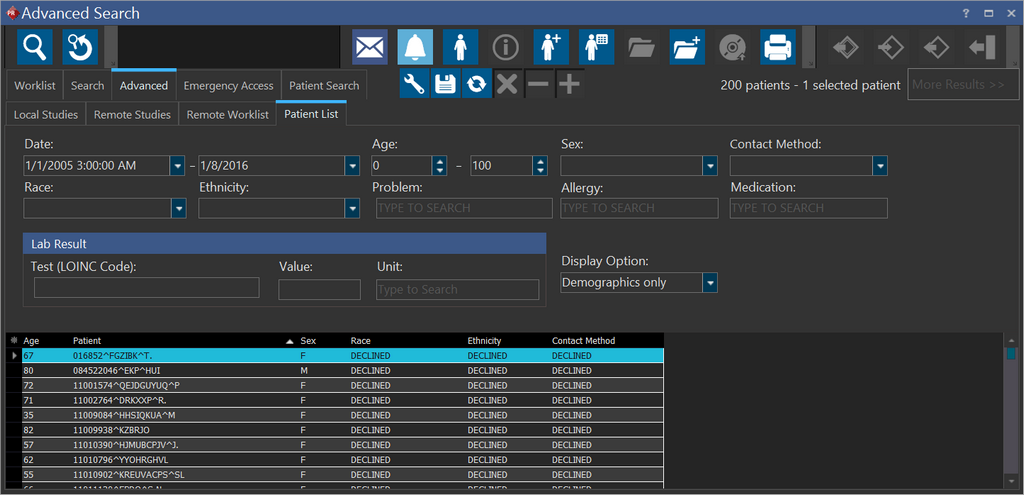
Task: Open the Remote Worklist tab
Action: [227, 115]
